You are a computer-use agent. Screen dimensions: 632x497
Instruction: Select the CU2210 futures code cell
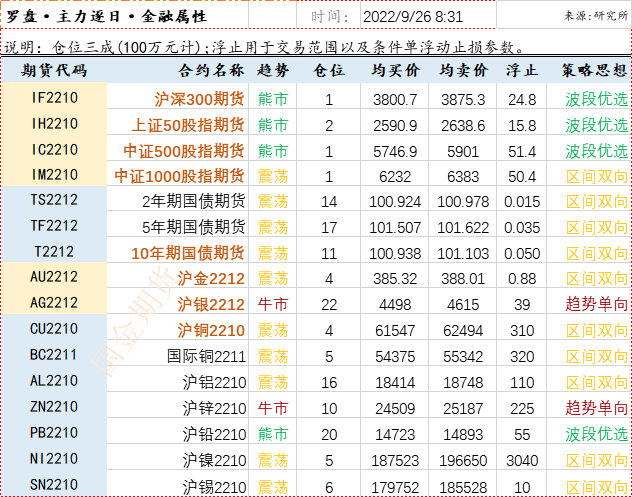(x=54, y=329)
